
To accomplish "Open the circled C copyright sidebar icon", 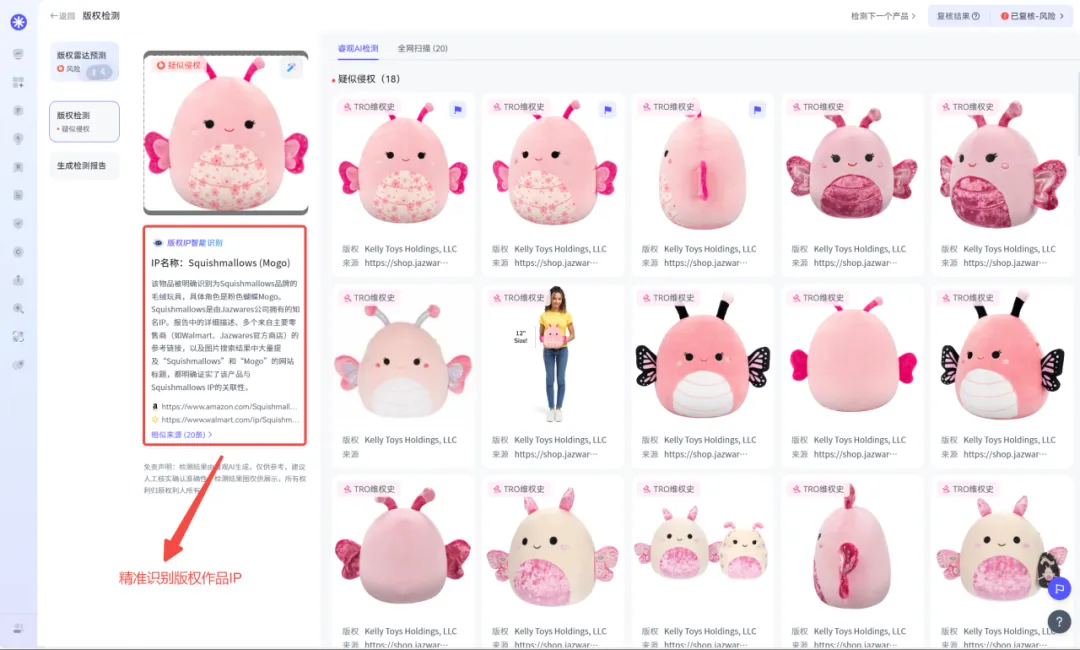I will click(19, 252).
